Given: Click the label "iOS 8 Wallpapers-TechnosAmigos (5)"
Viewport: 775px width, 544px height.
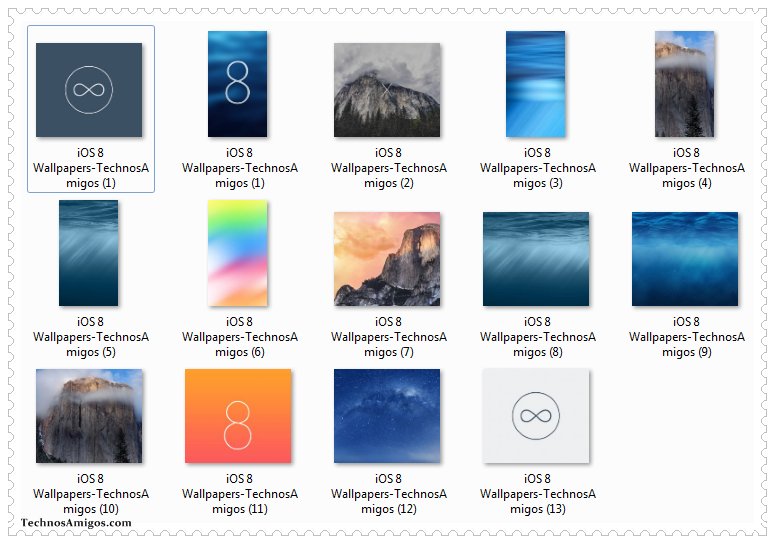Looking at the screenshot, I should (x=91, y=337).
